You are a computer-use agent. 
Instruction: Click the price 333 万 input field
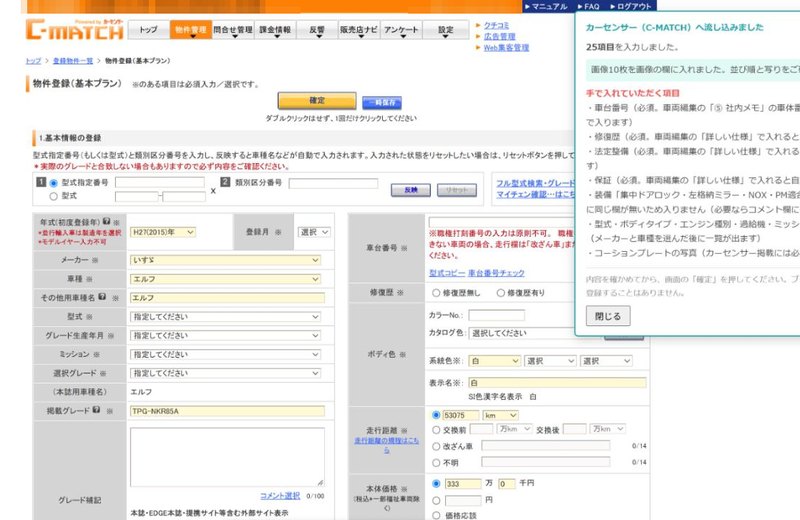pos(463,483)
